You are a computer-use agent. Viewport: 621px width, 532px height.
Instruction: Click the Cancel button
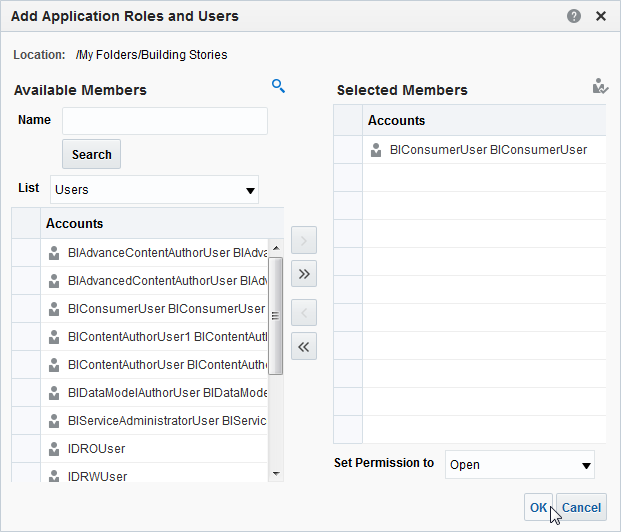(x=581, y=508)
